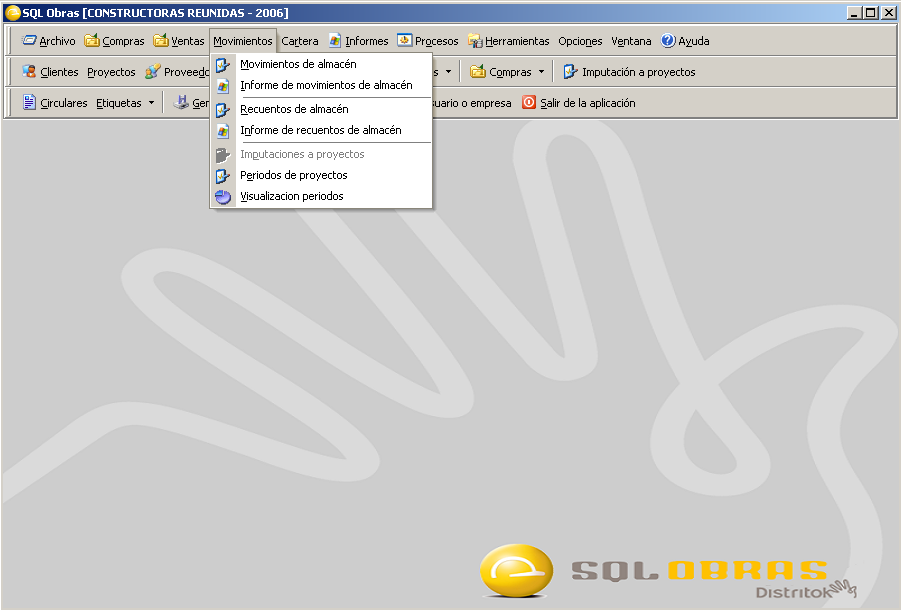
Task: Open the Ventana menu
Action: pyautogui.click(x=631, y=41)
